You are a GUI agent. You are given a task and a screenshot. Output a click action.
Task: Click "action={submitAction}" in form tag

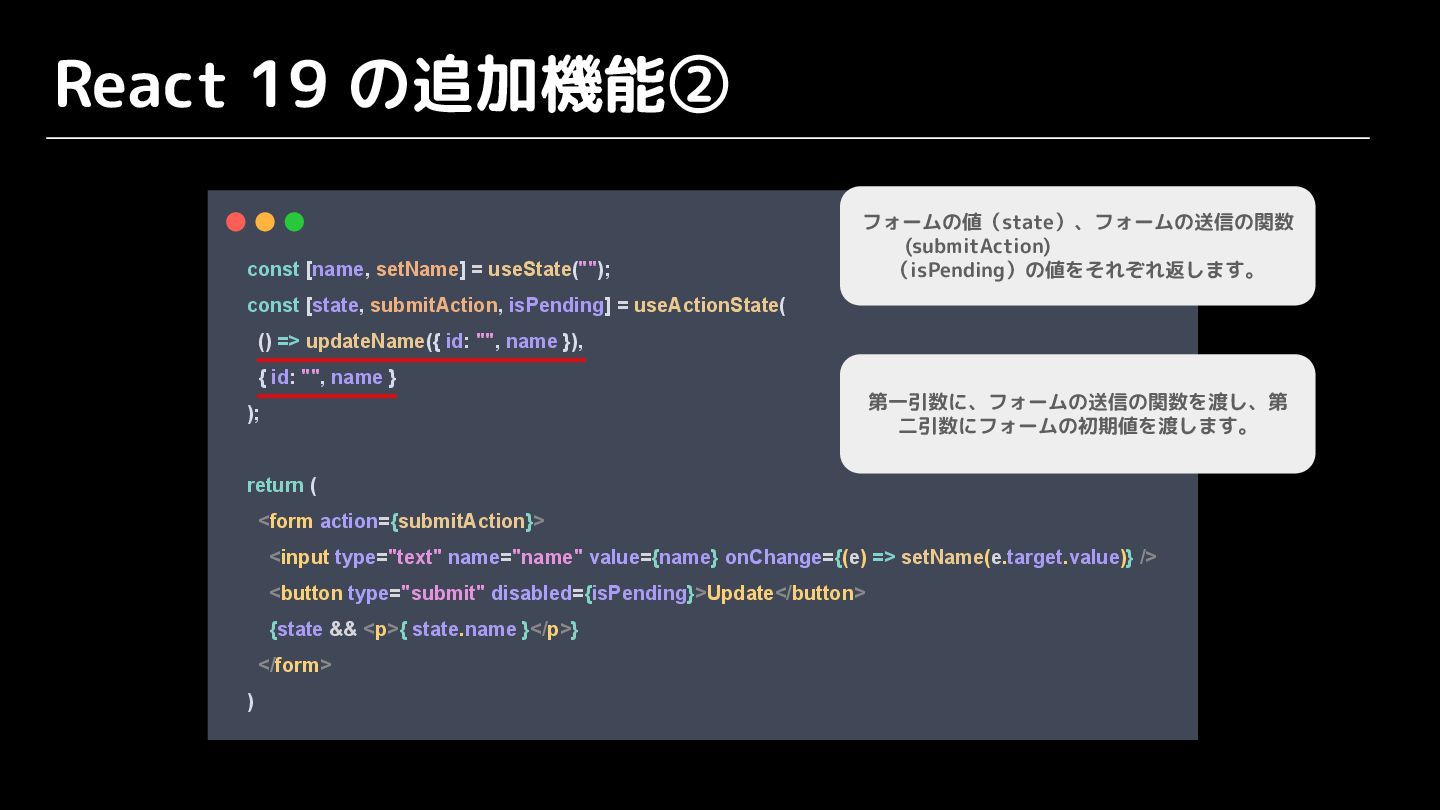(x=427, y=521)
